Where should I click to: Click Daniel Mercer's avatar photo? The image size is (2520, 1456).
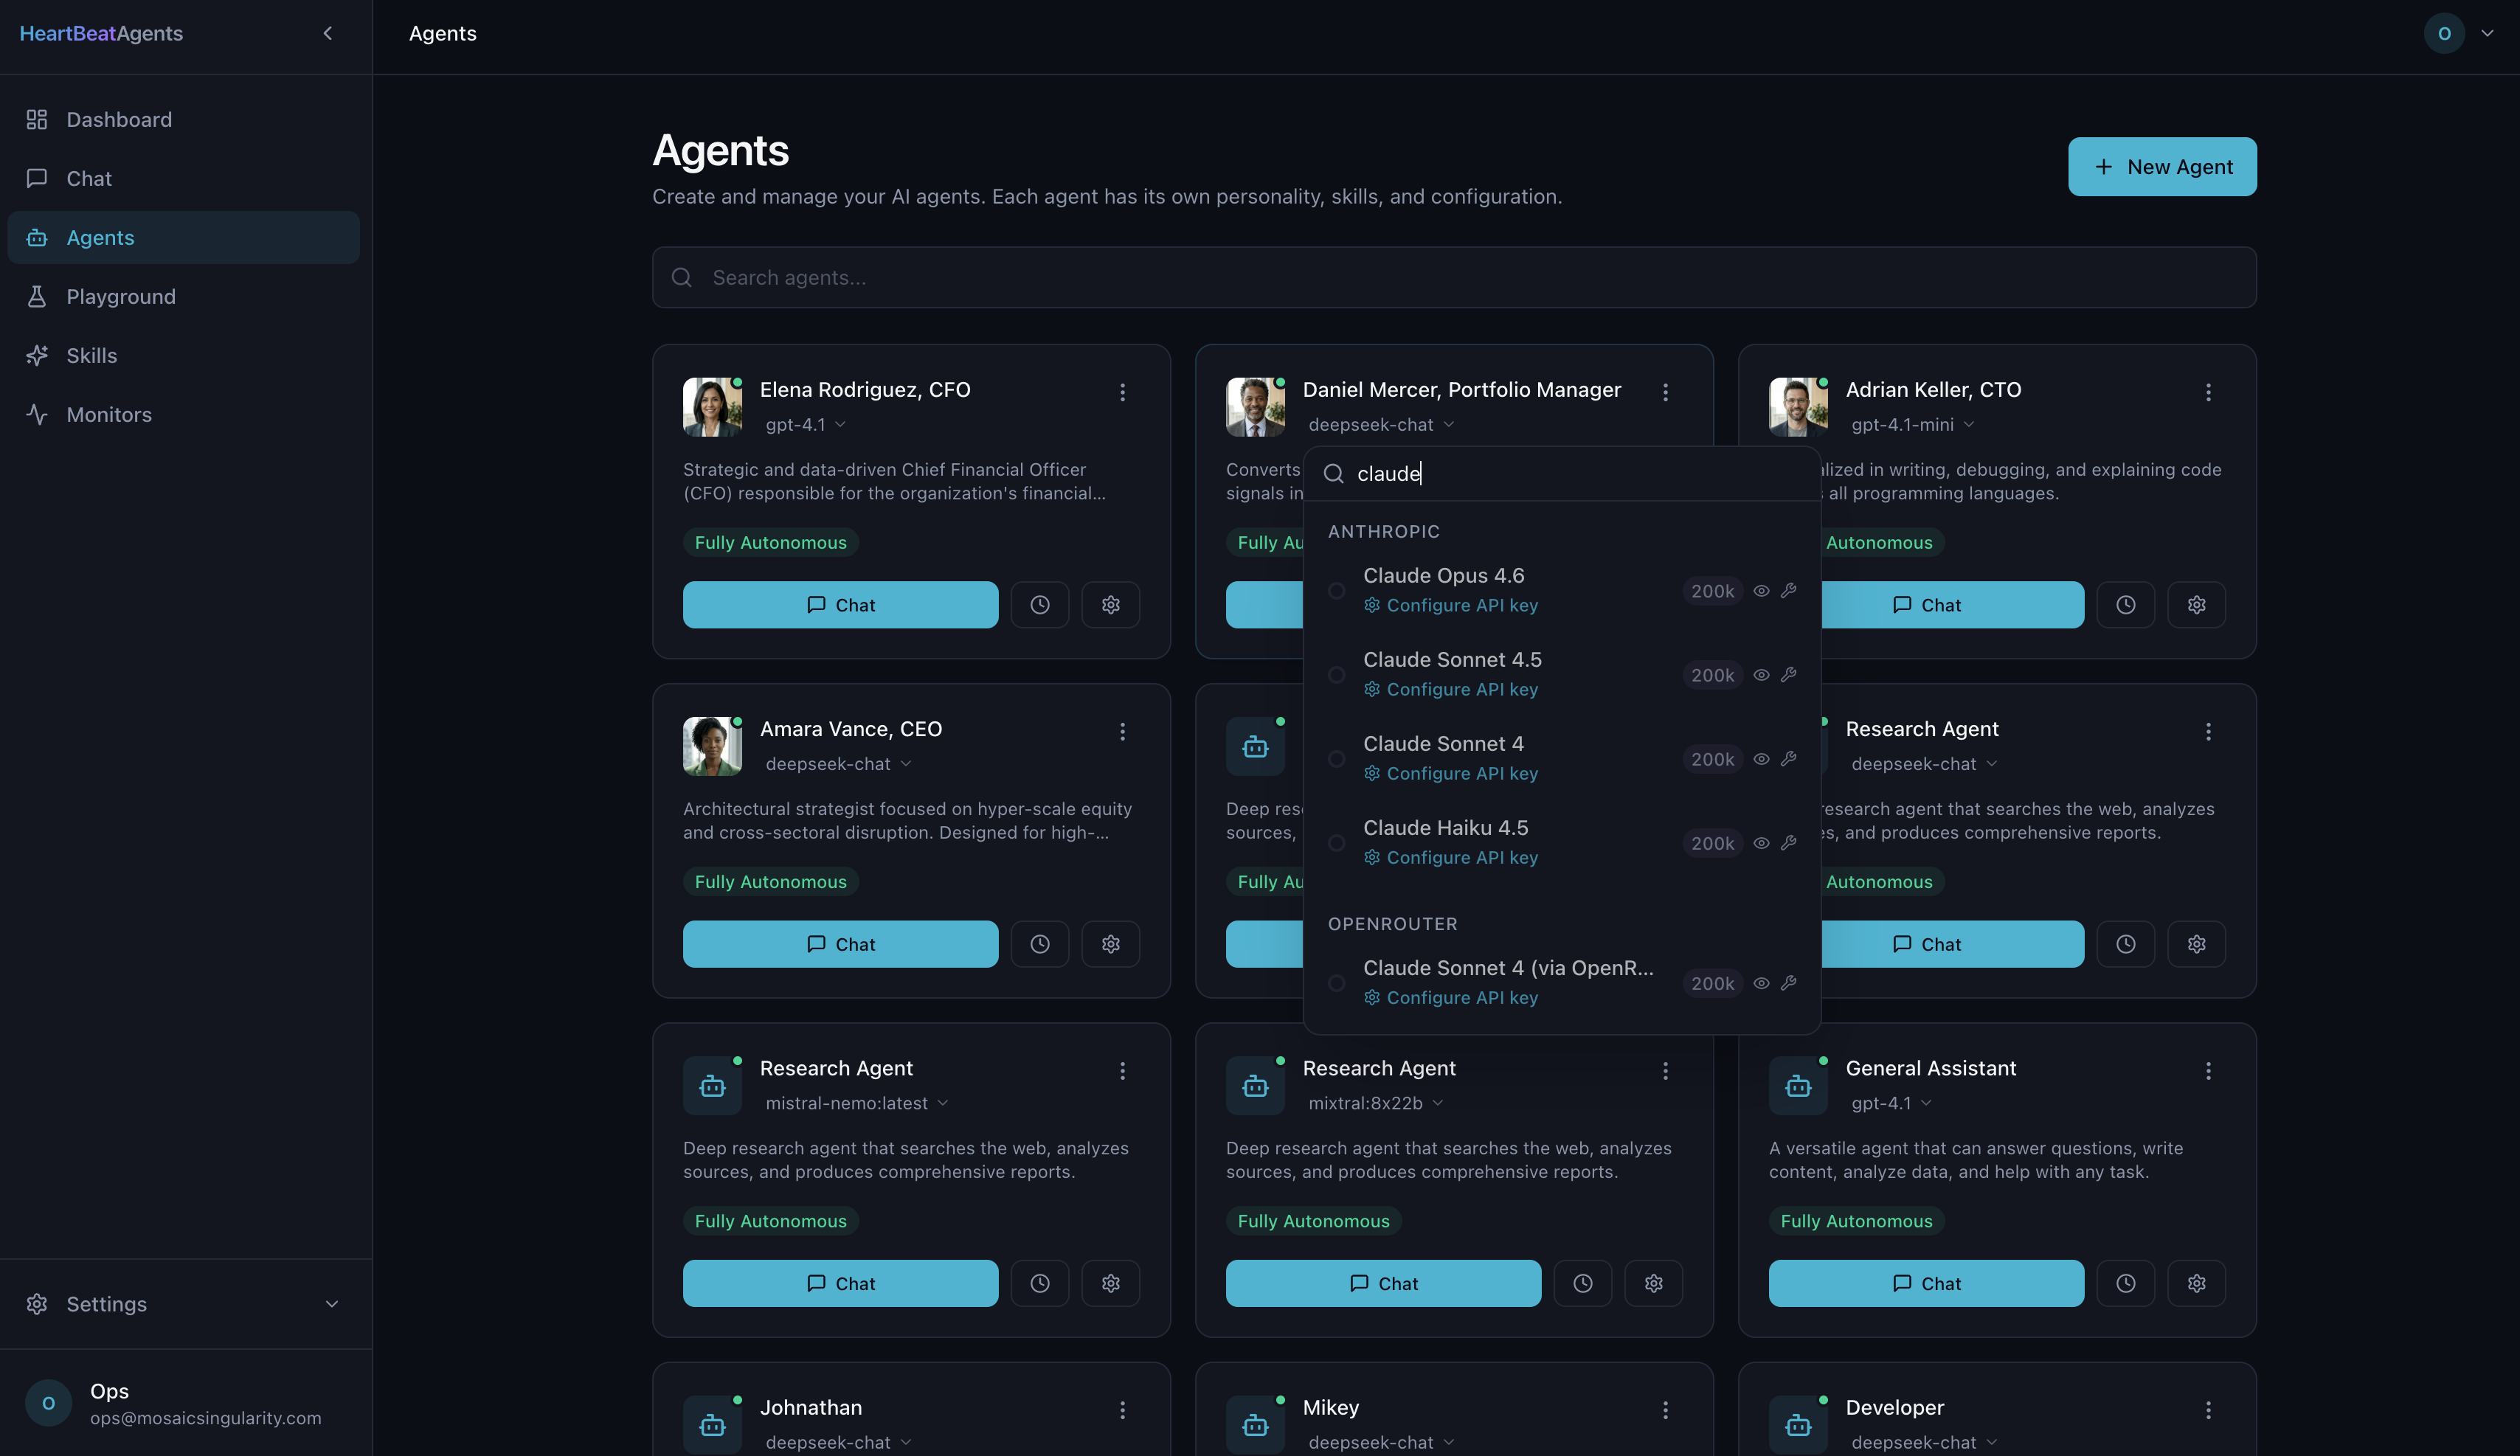pyautogui.click(x=1255, y=407)
